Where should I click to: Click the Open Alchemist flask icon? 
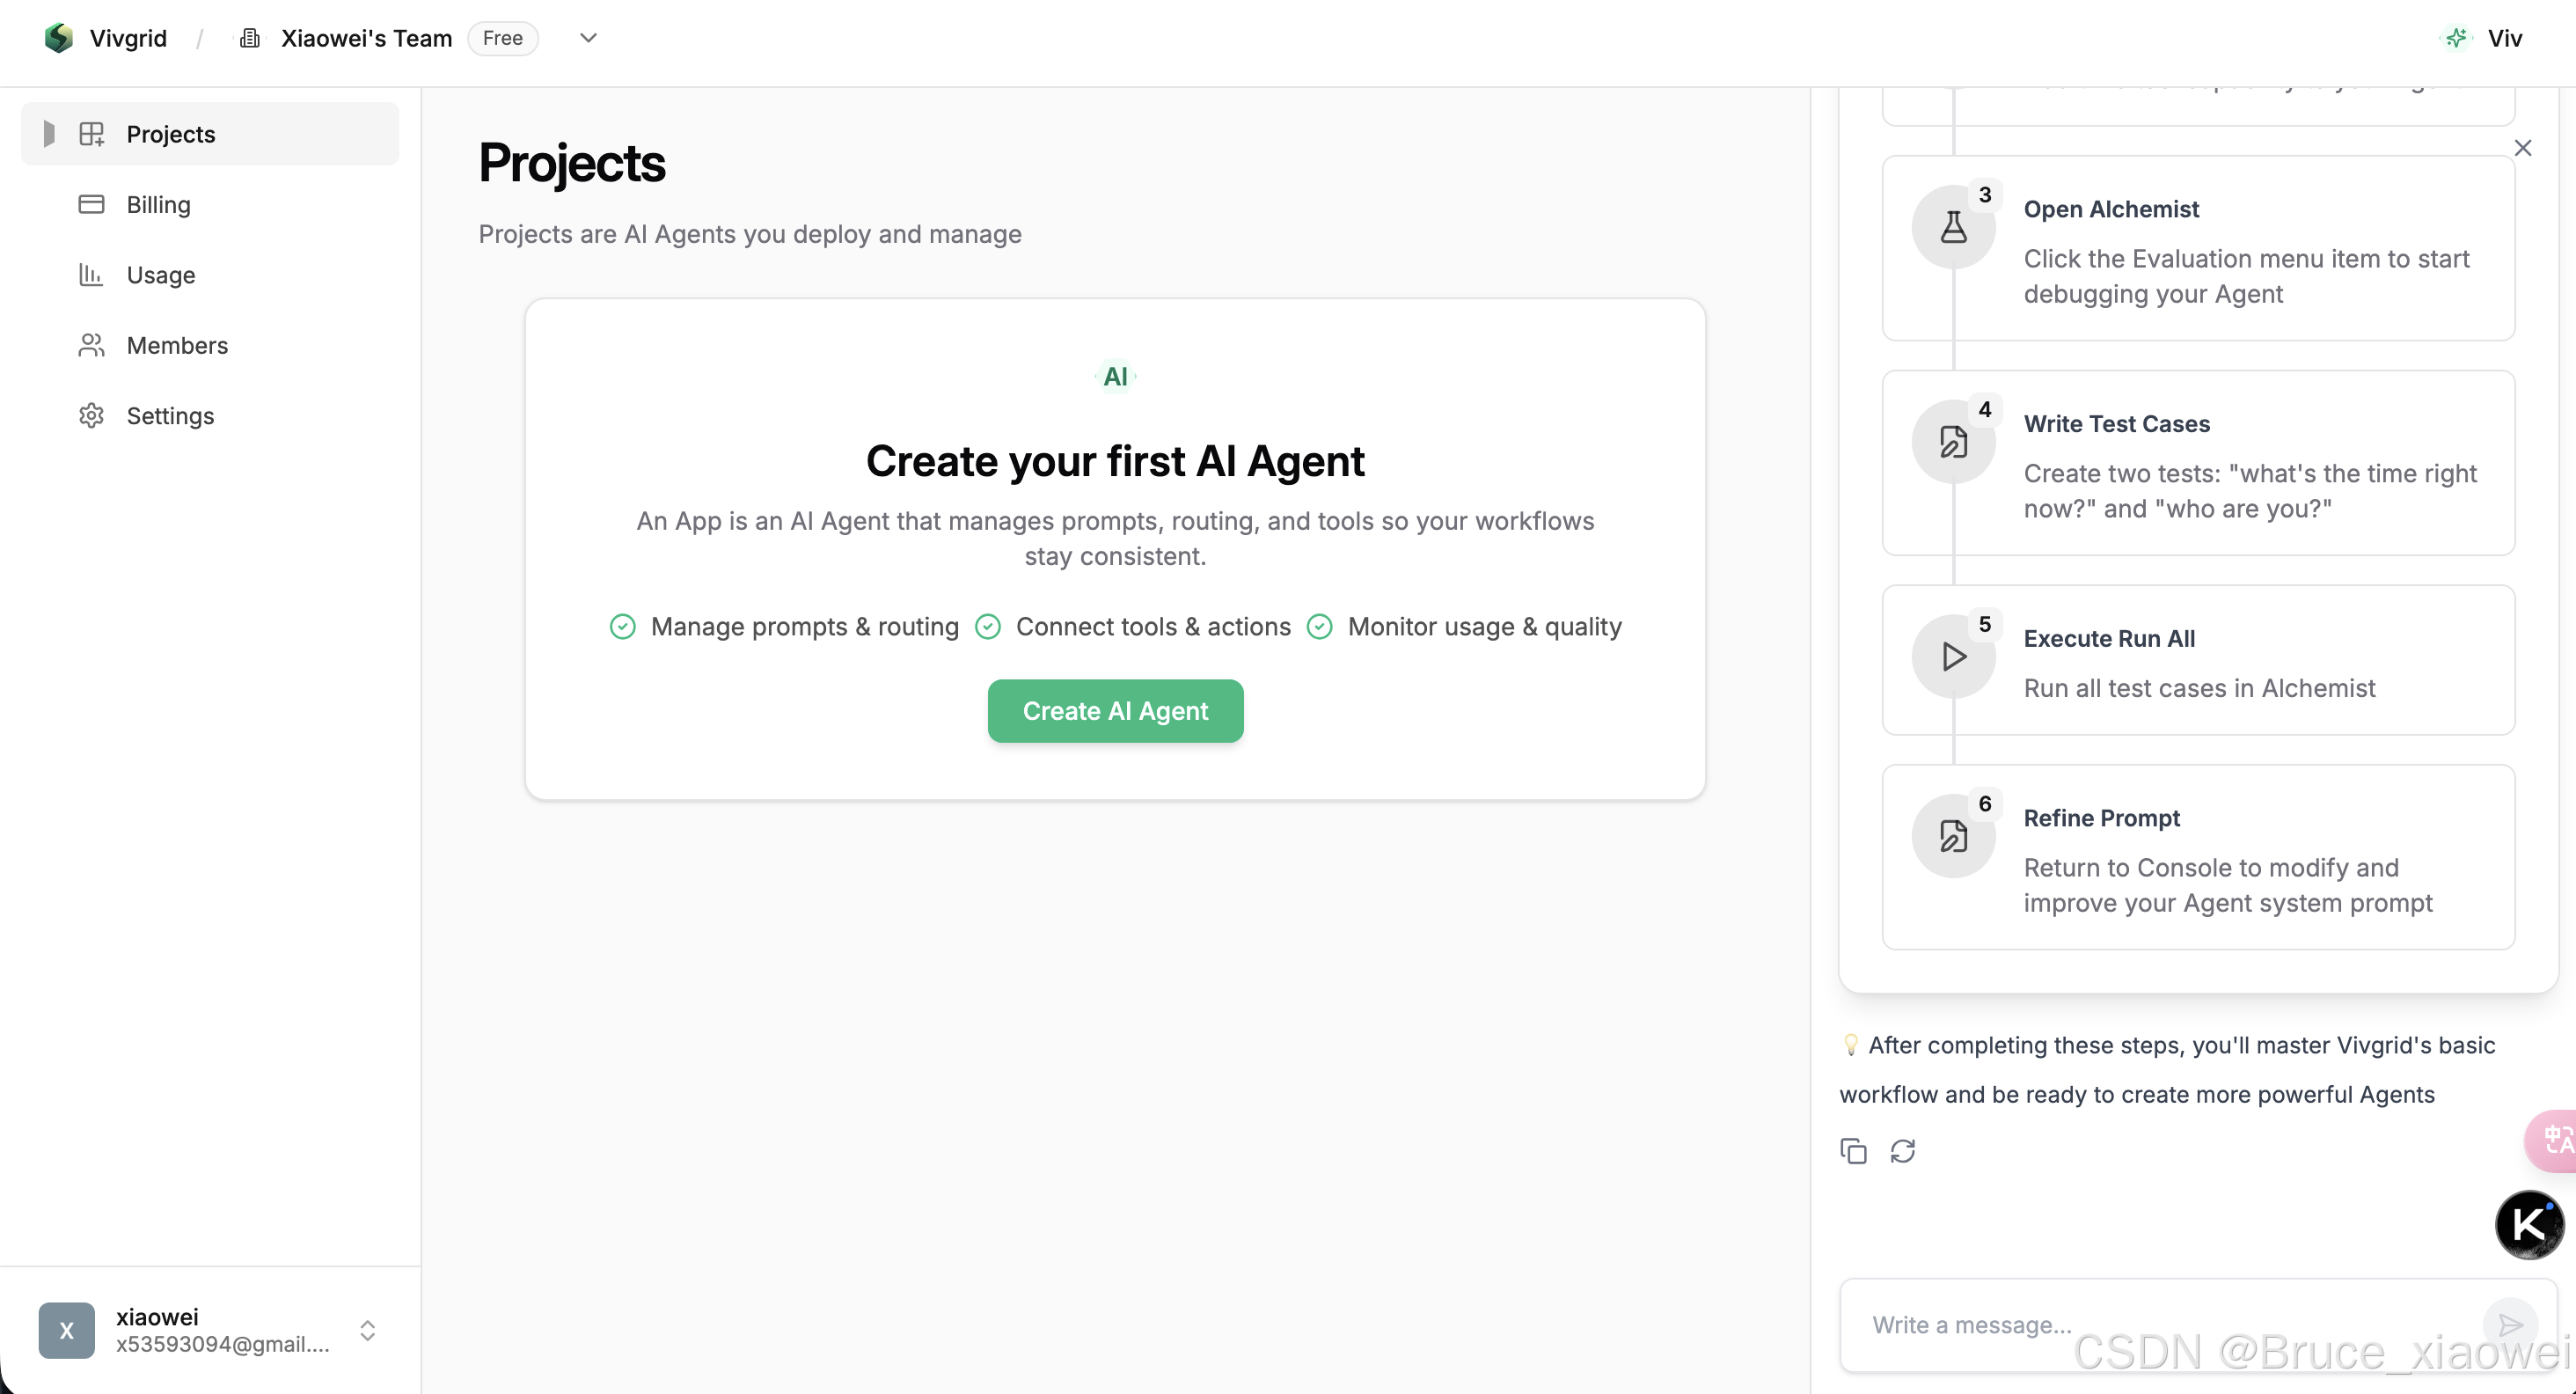tap(1953, 227)
